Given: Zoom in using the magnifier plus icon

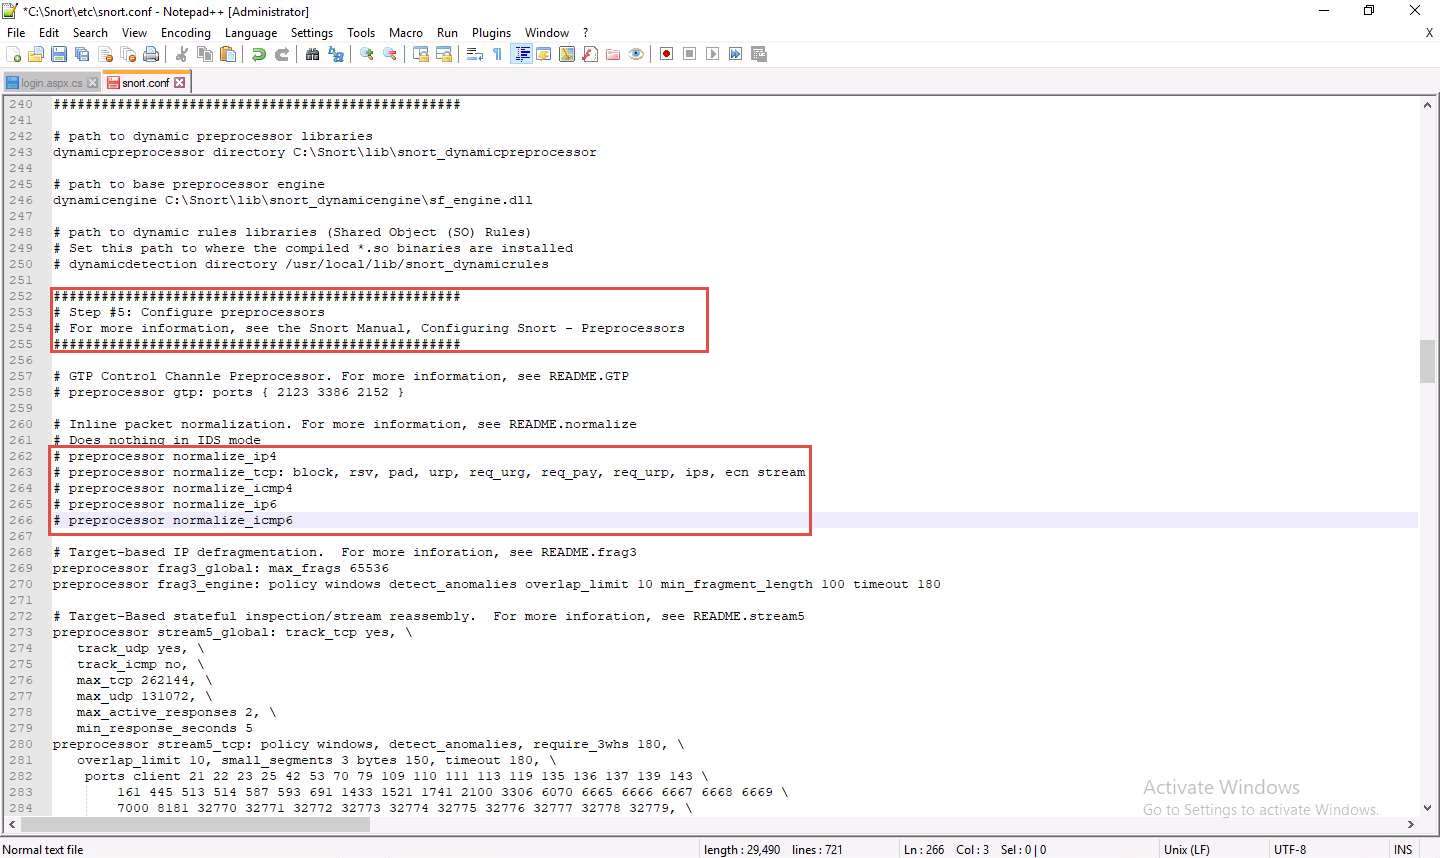Looking at the screenshot, I should coord(367,54).
